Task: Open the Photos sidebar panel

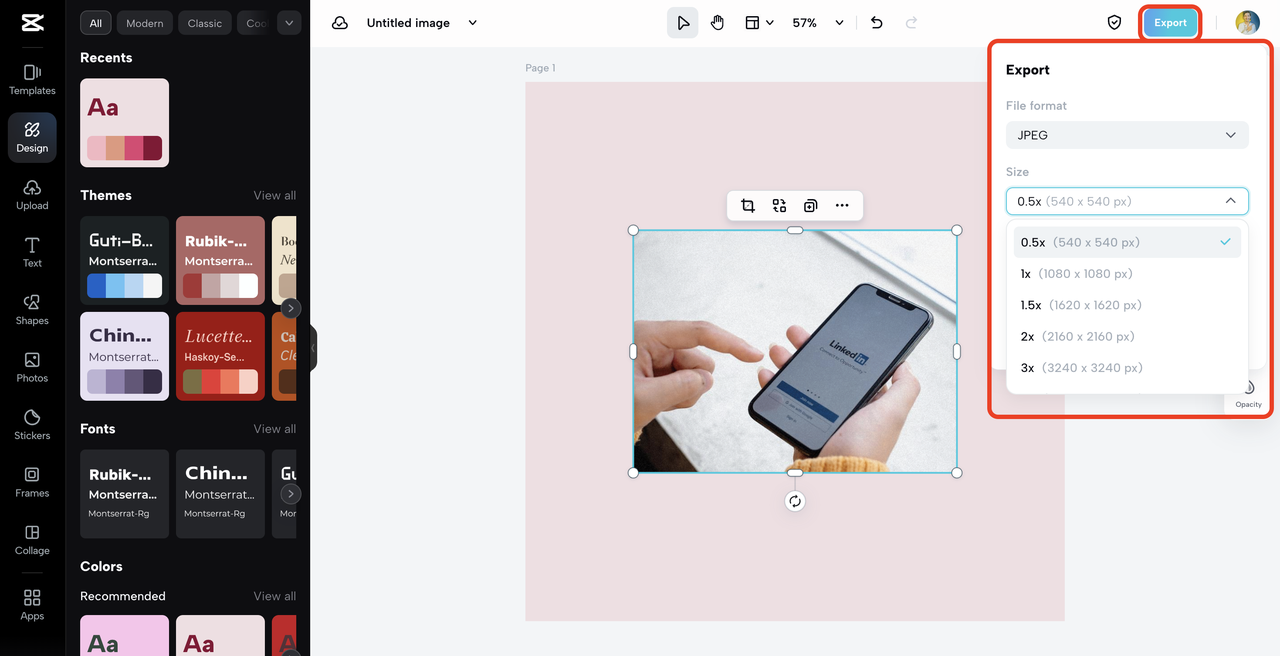Action: click(32, 367)
